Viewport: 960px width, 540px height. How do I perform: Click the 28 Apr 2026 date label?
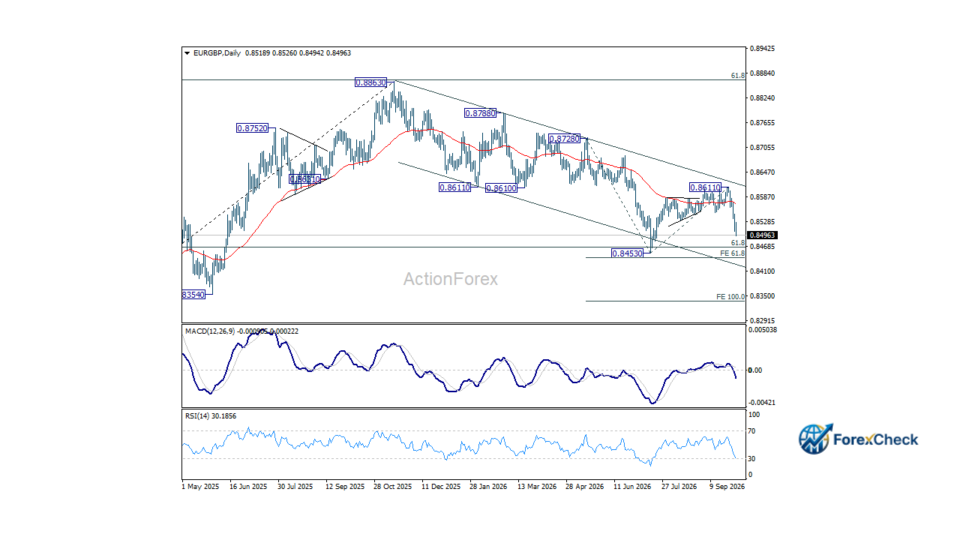(585, 487)
